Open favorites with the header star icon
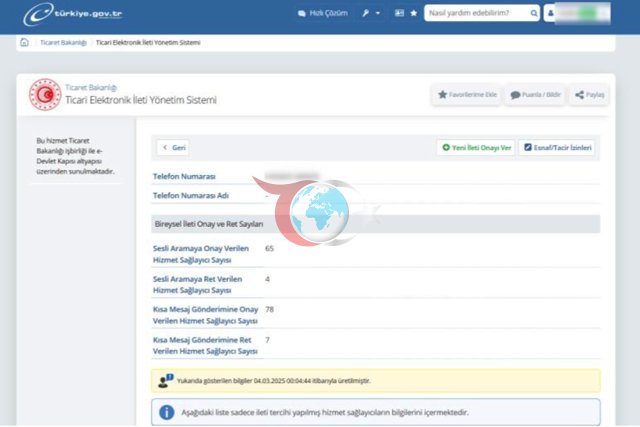Image resolution: width=640 pixels, height=427 pixels. click(413, 13)
